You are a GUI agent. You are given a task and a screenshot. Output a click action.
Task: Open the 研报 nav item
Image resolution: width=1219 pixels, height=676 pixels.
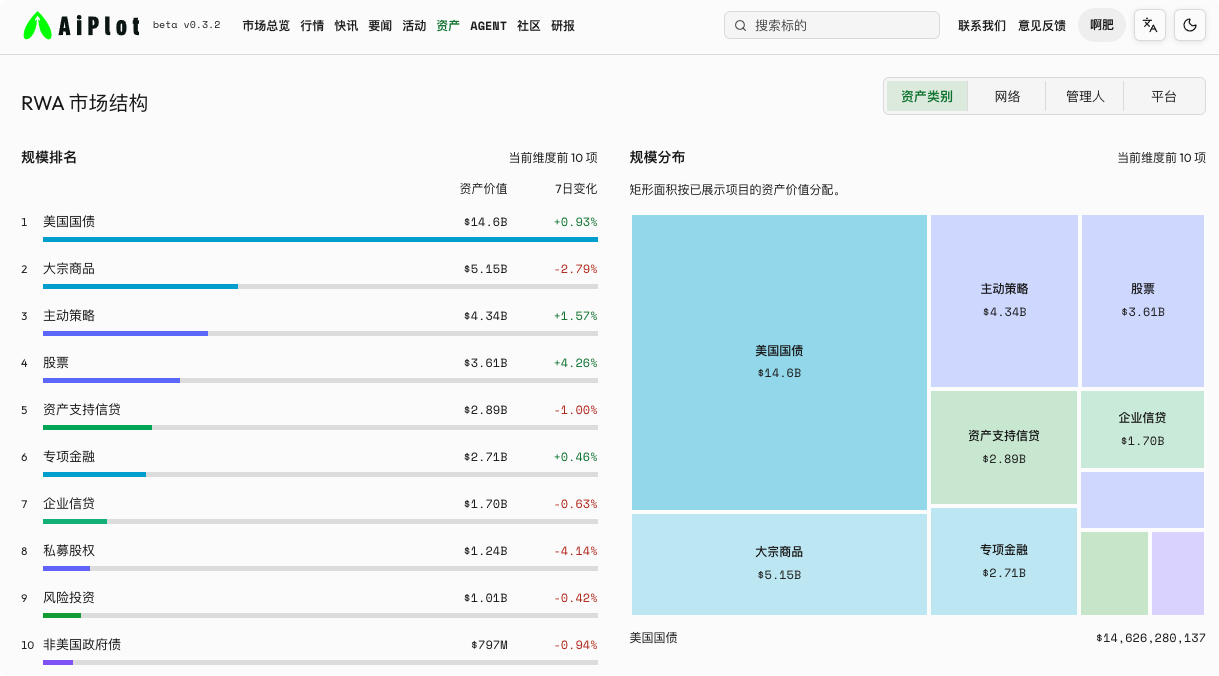click(563, 25)
